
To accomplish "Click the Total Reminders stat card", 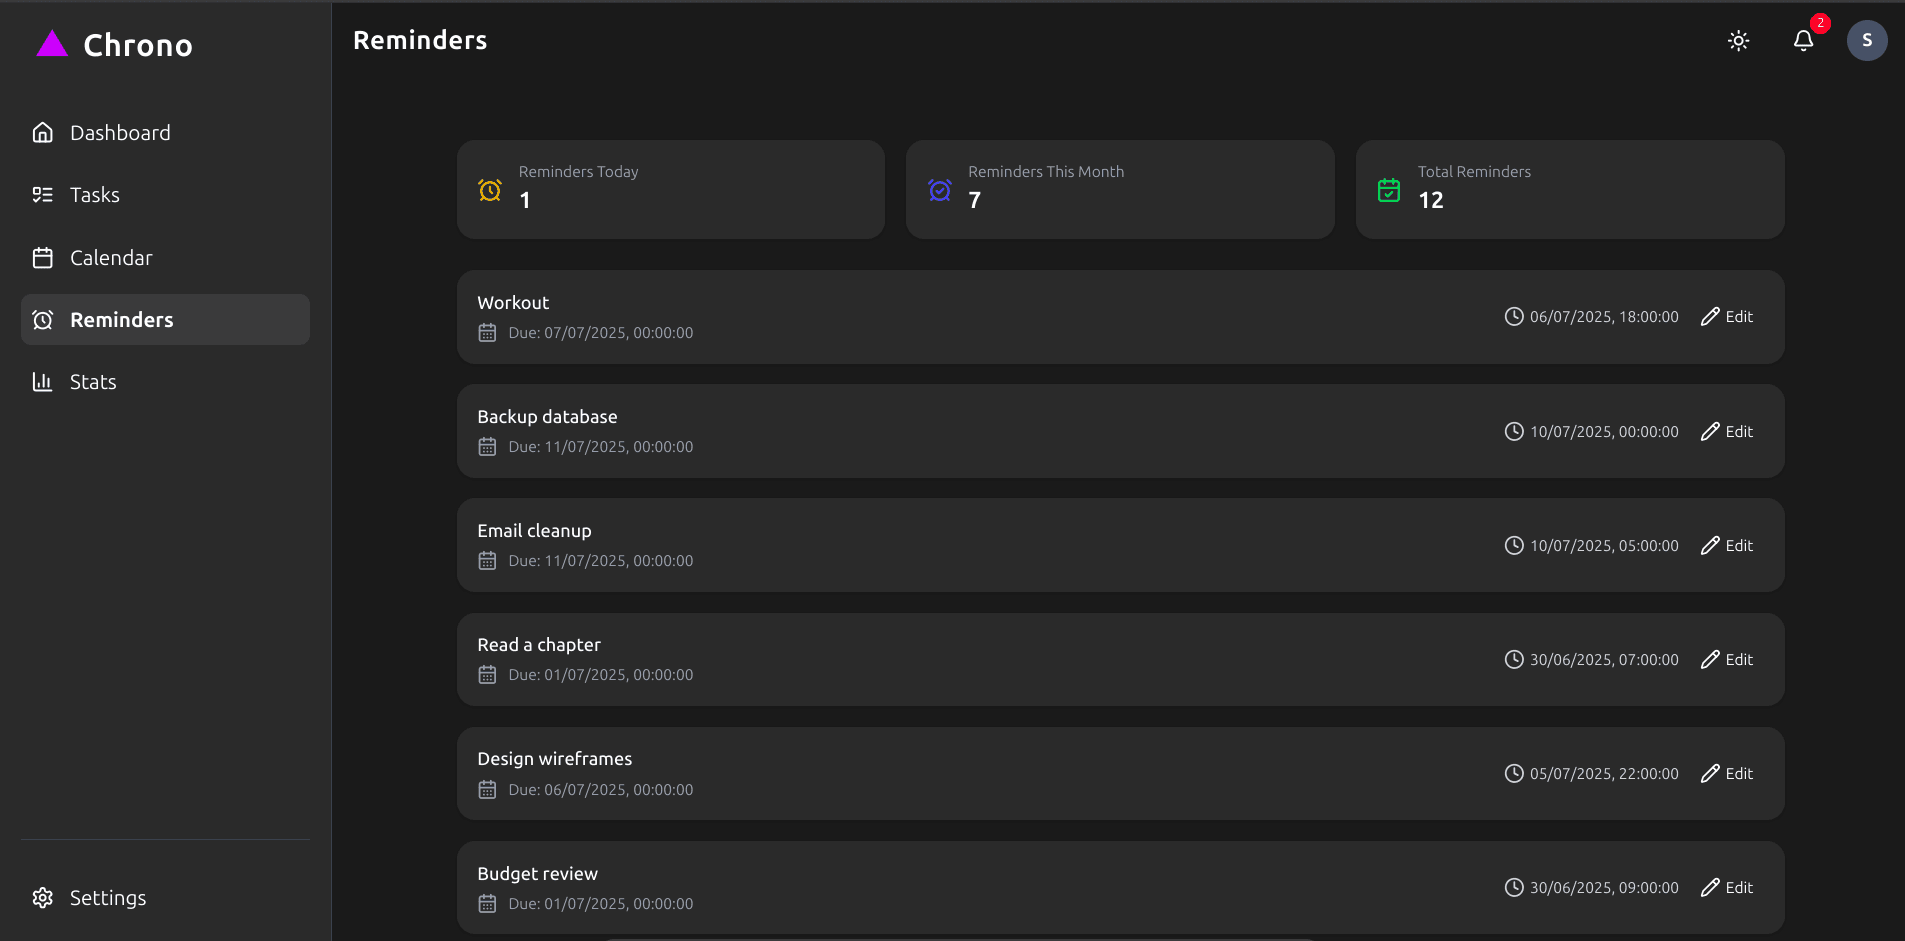I will [1569, 190].
